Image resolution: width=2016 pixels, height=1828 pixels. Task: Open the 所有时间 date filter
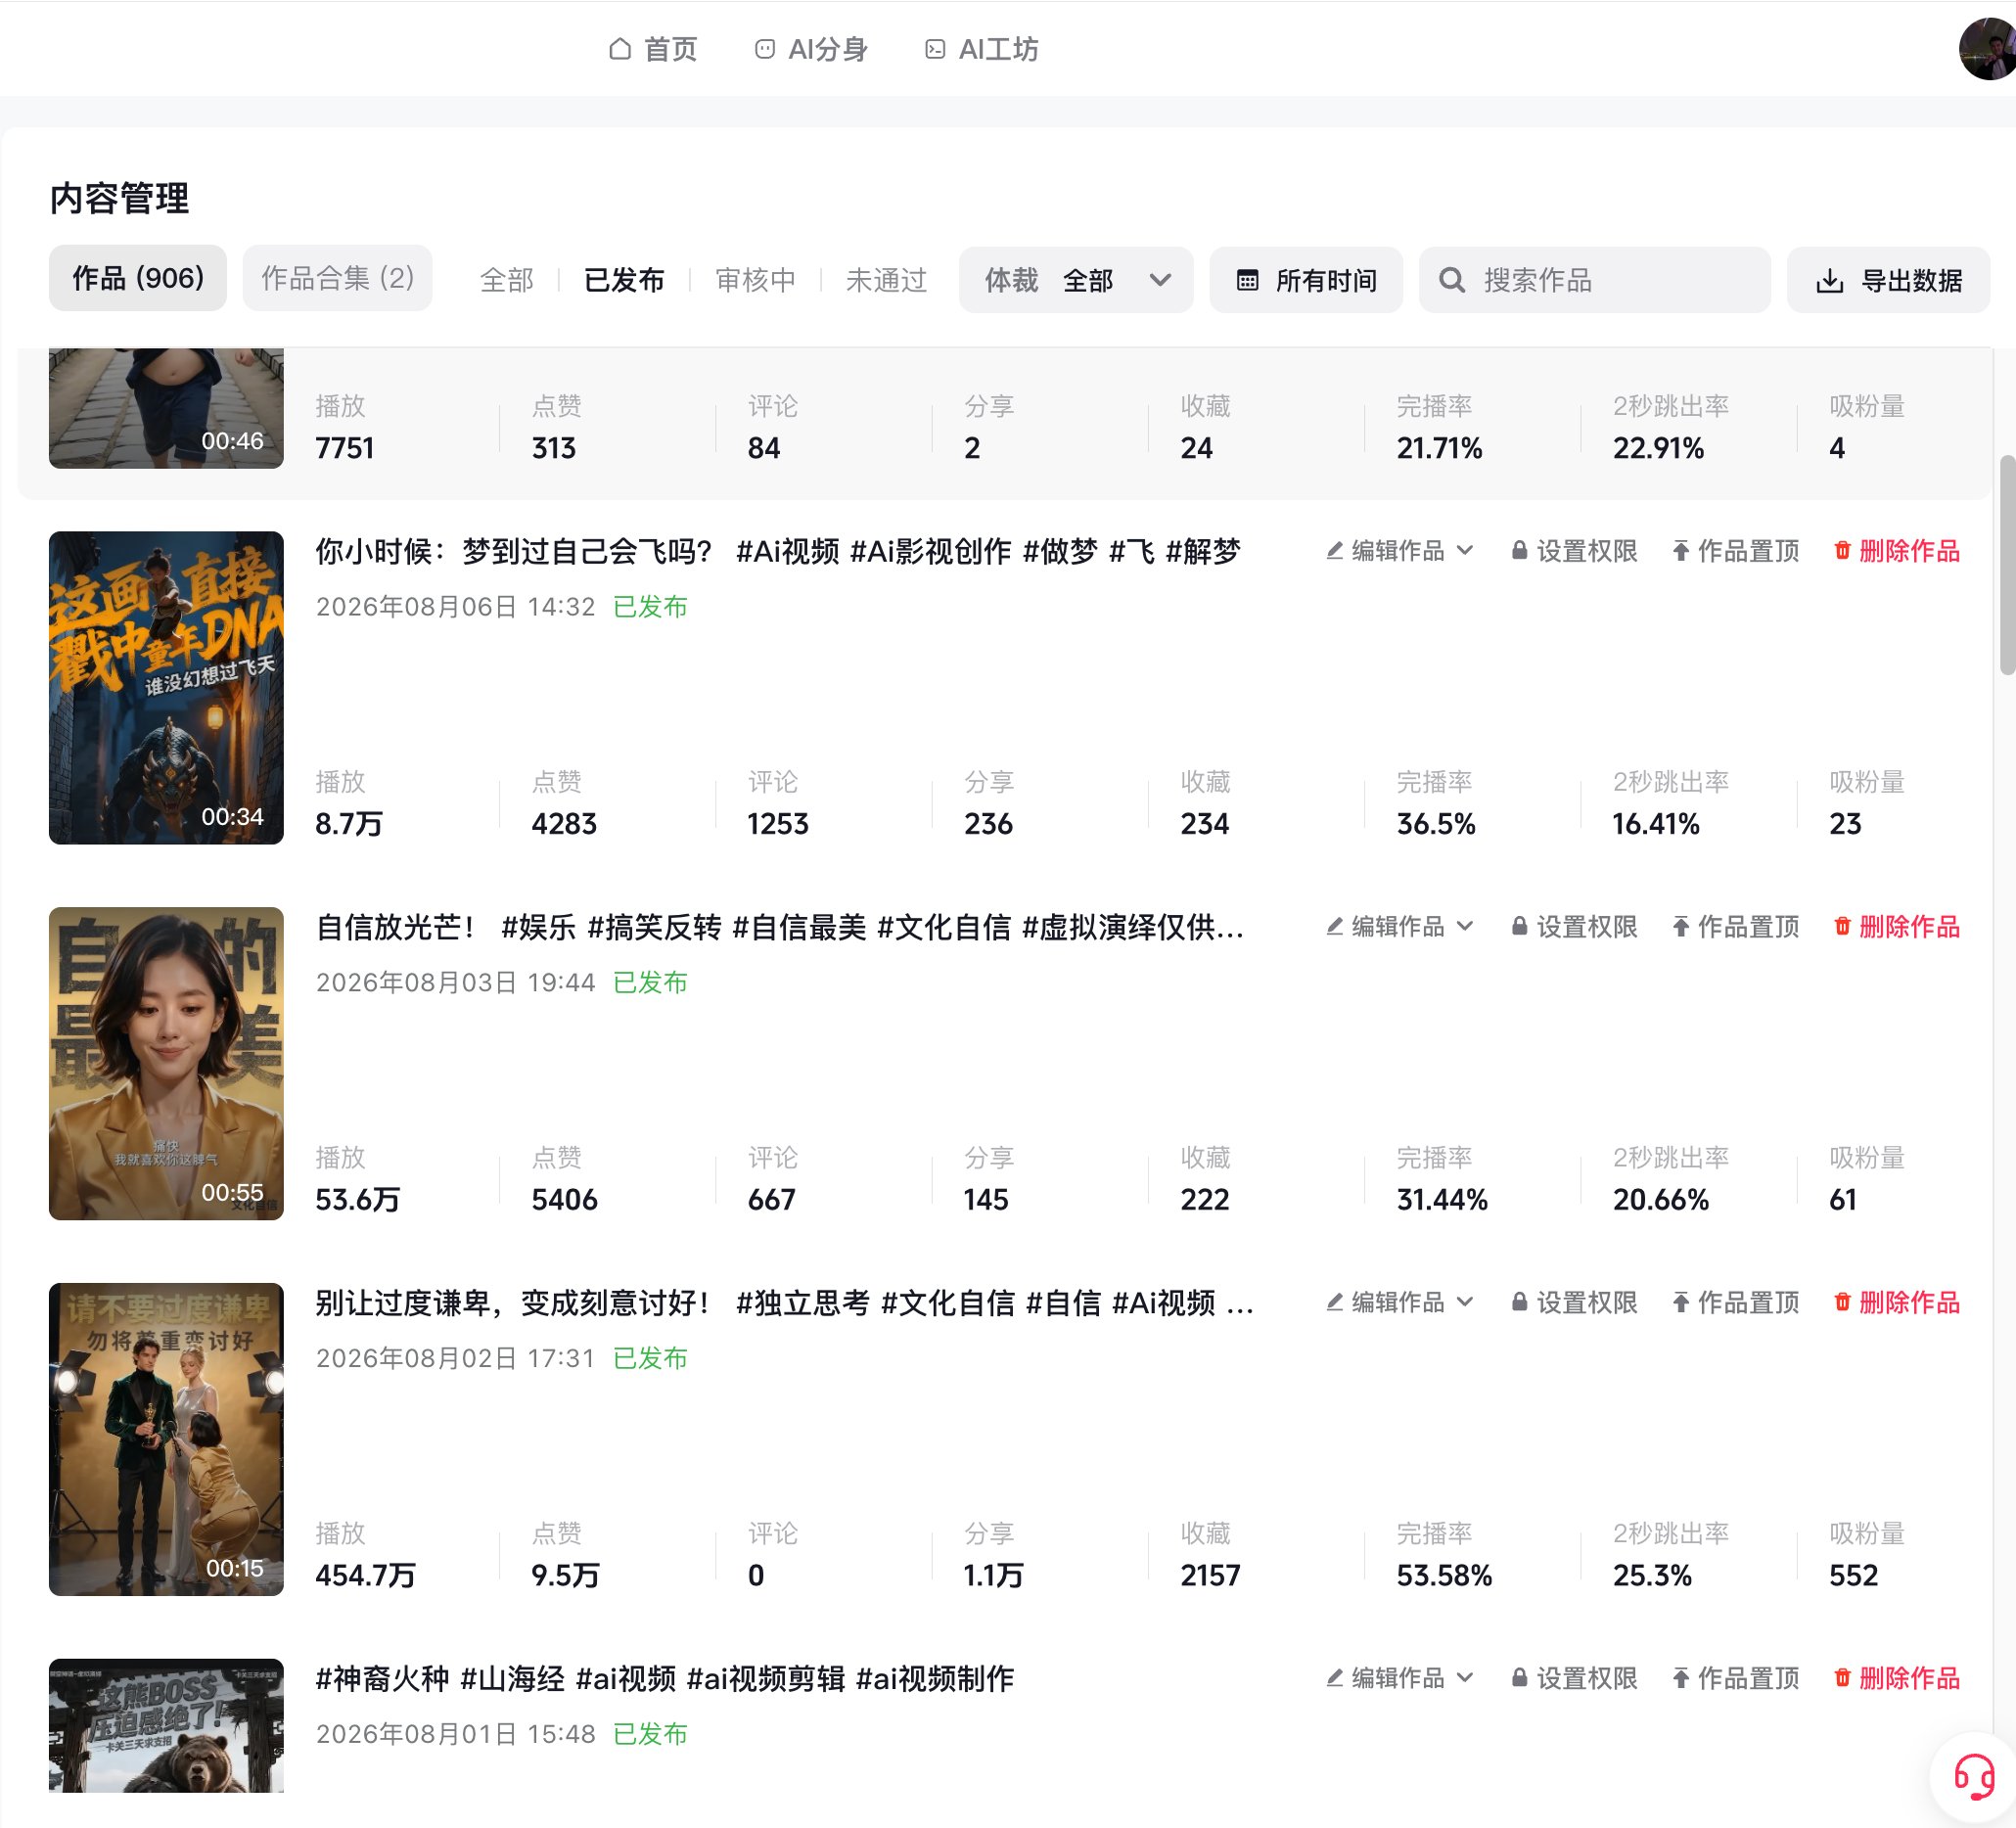1306,281
